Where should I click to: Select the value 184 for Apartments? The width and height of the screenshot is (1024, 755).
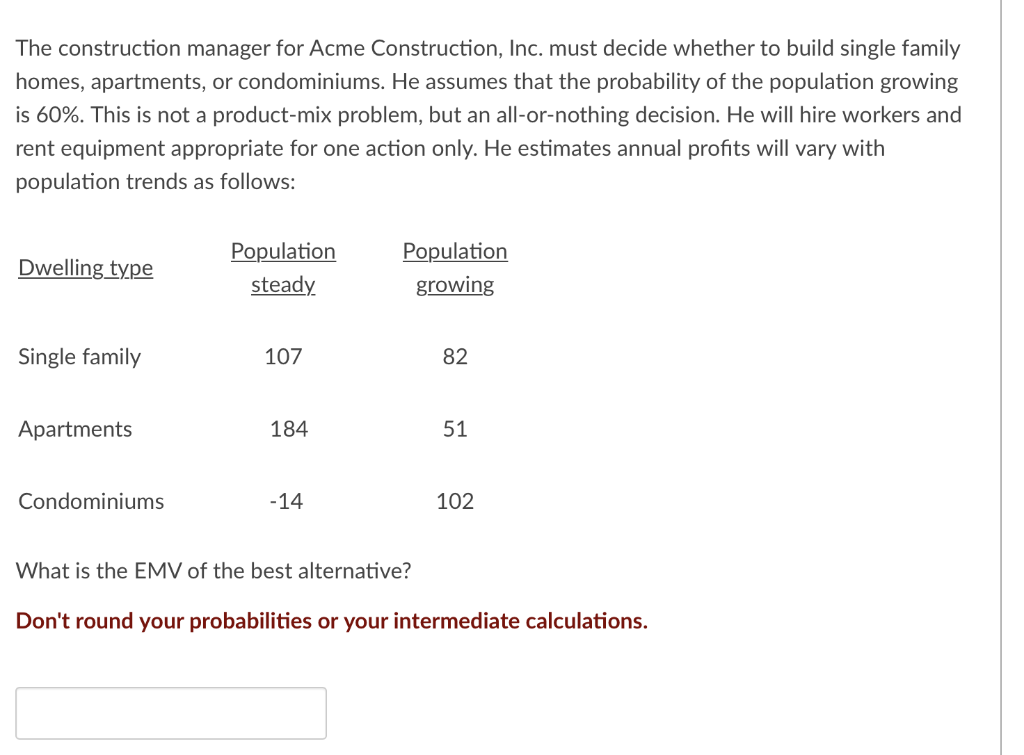point(289,429)
